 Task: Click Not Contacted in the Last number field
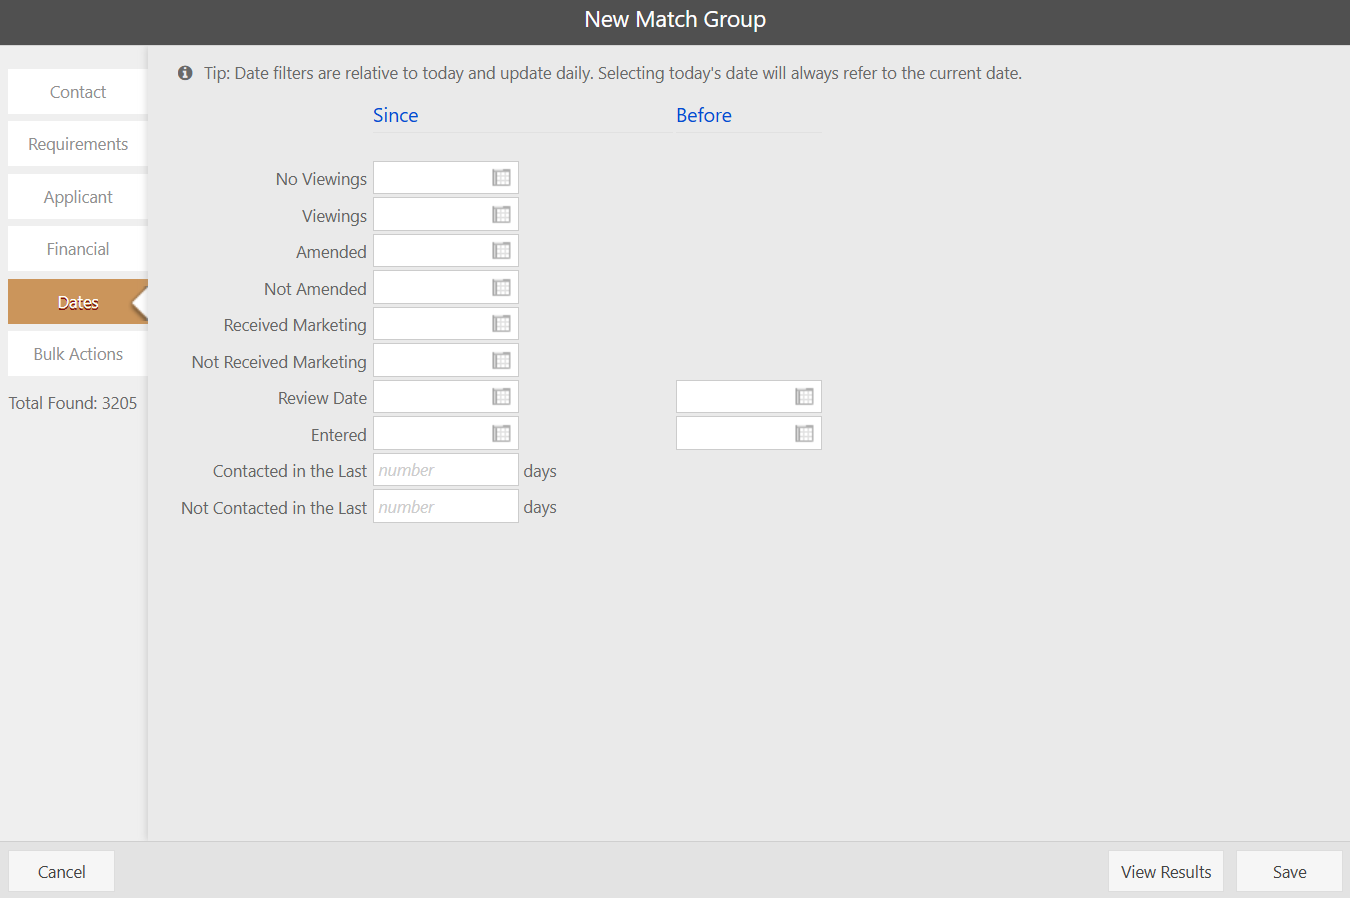[446, 507]
